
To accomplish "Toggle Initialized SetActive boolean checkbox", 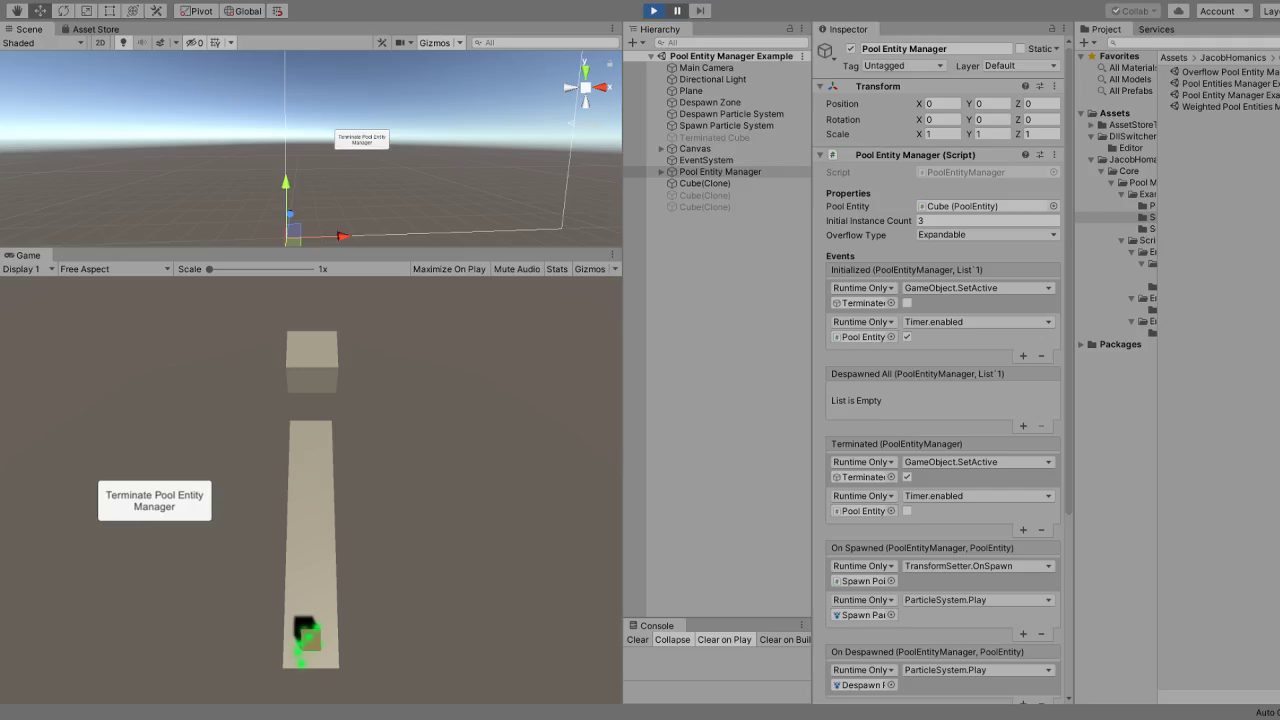I will [907, 303].
